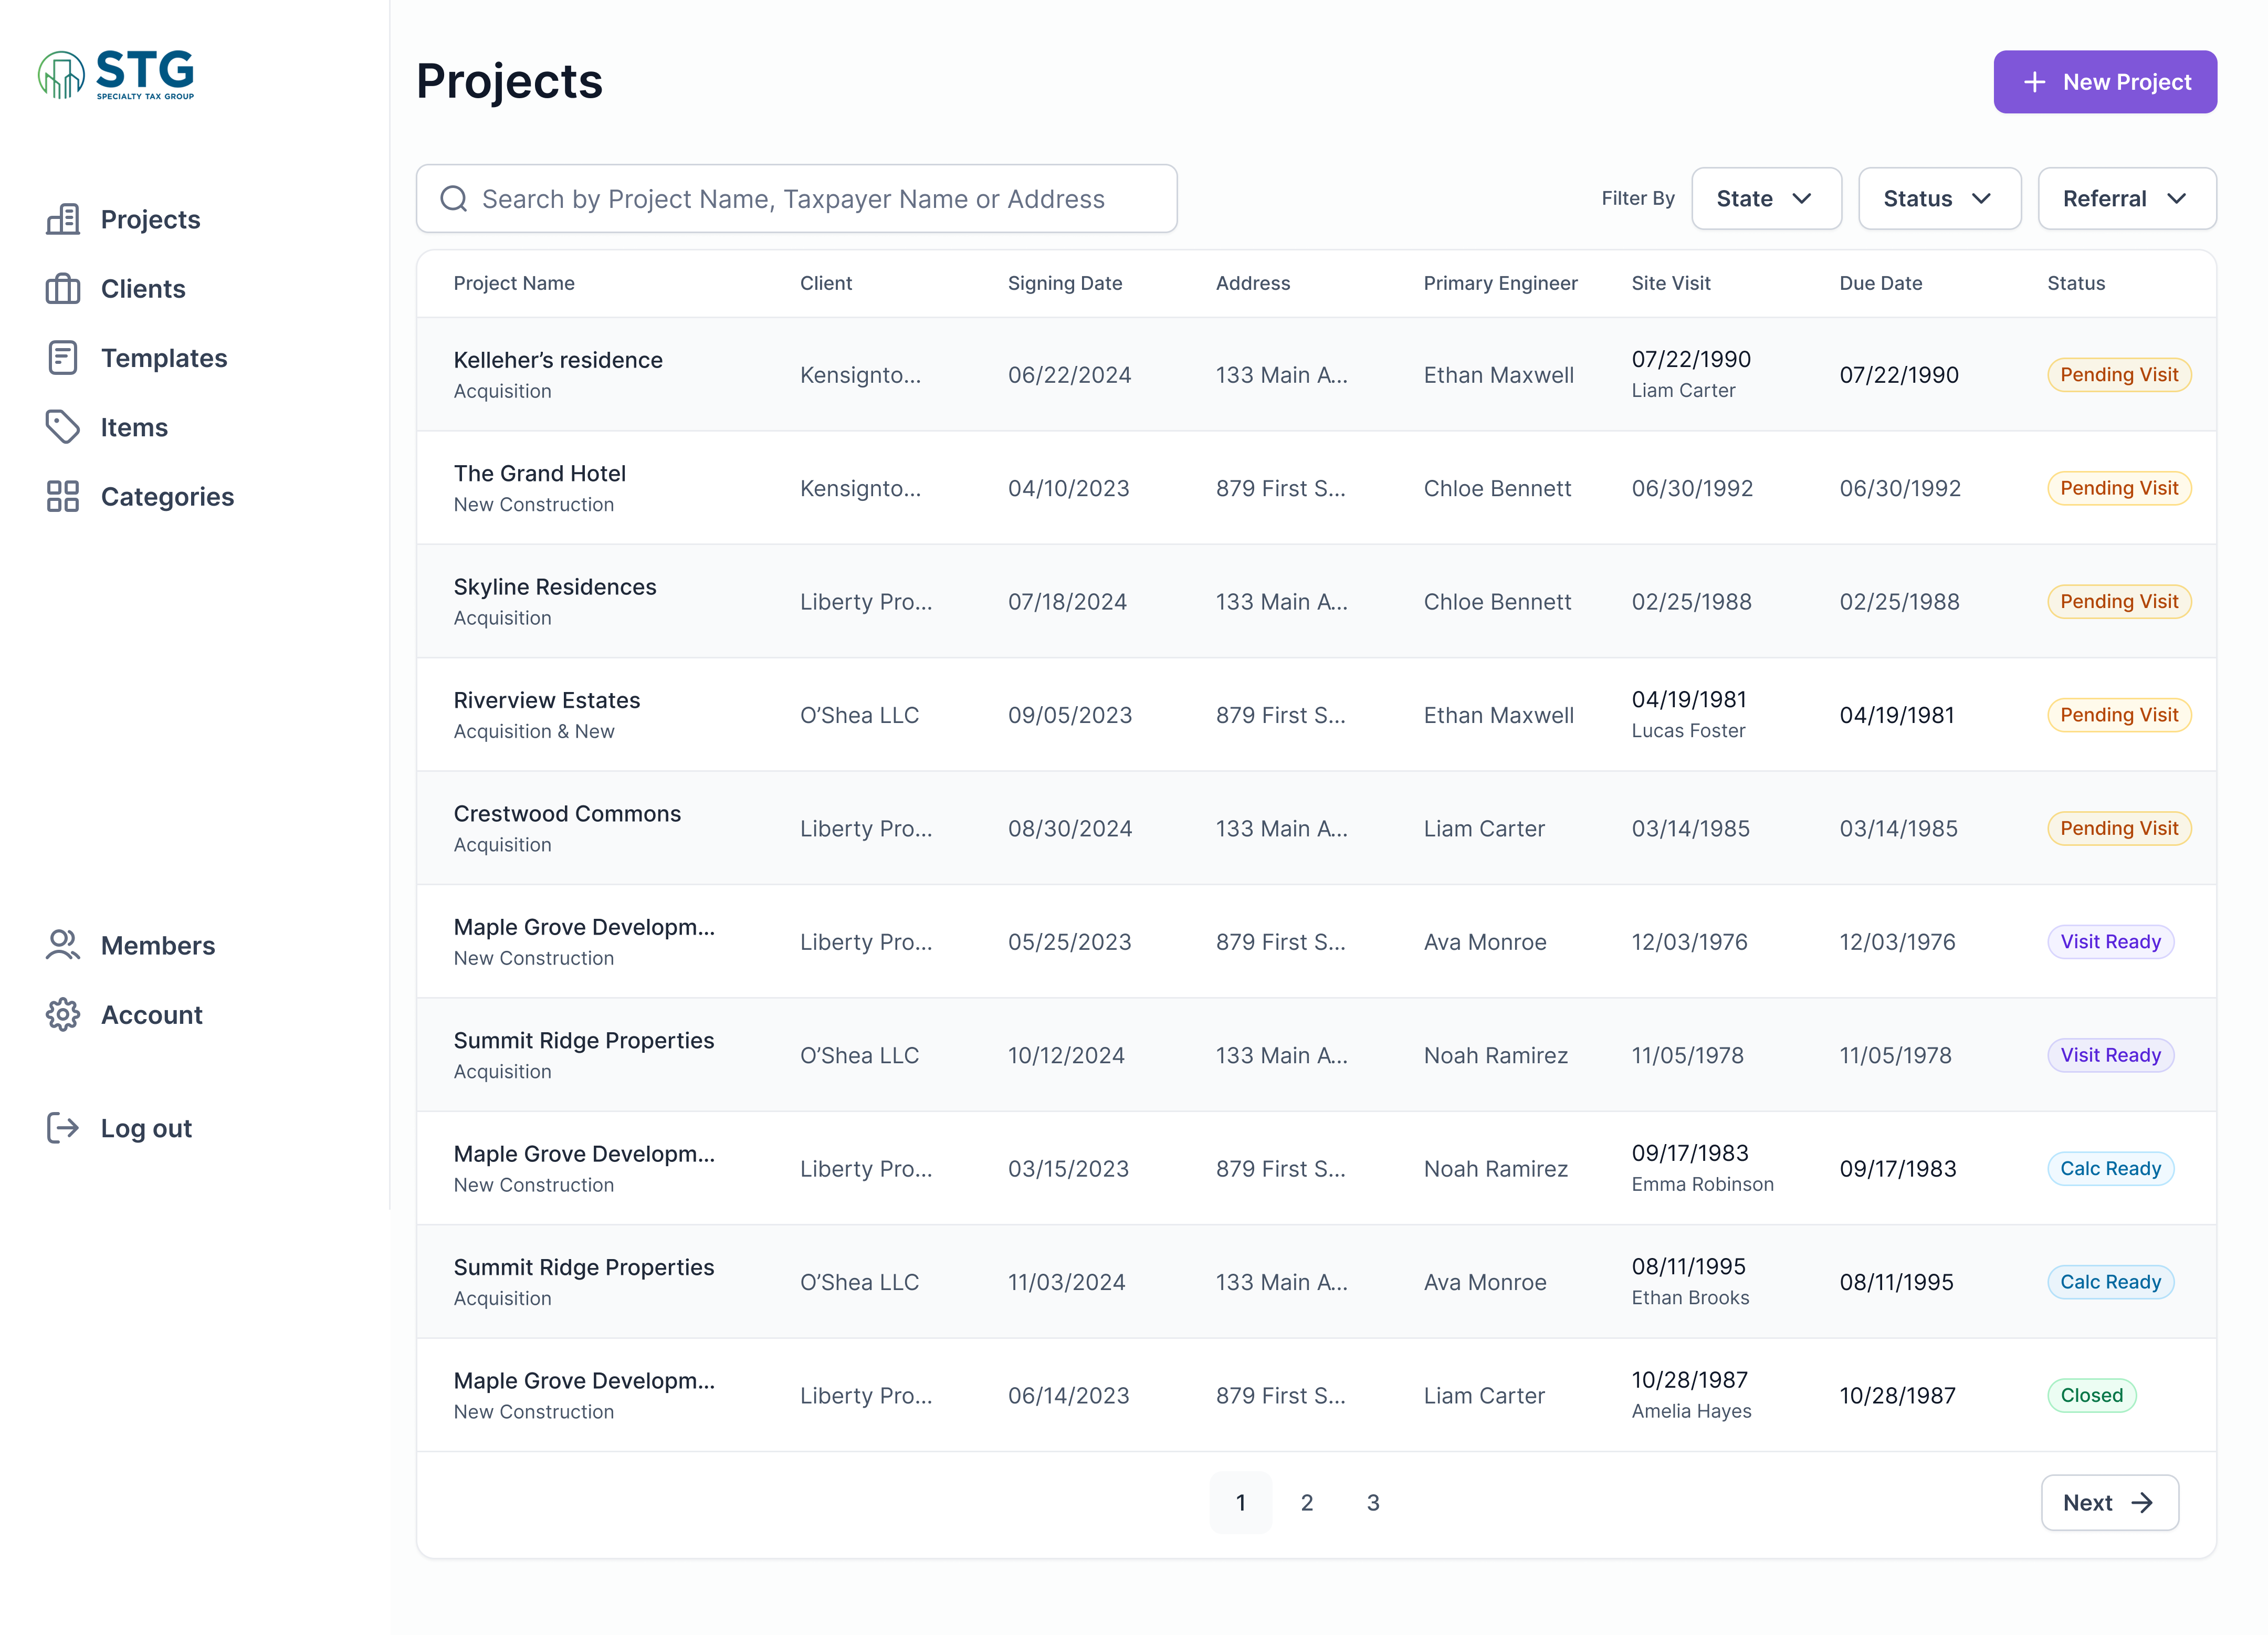This screenshot has width=2268, height=1635.
Task: Click the STG Specialty Tax Group logo
Action: [116, 75]
